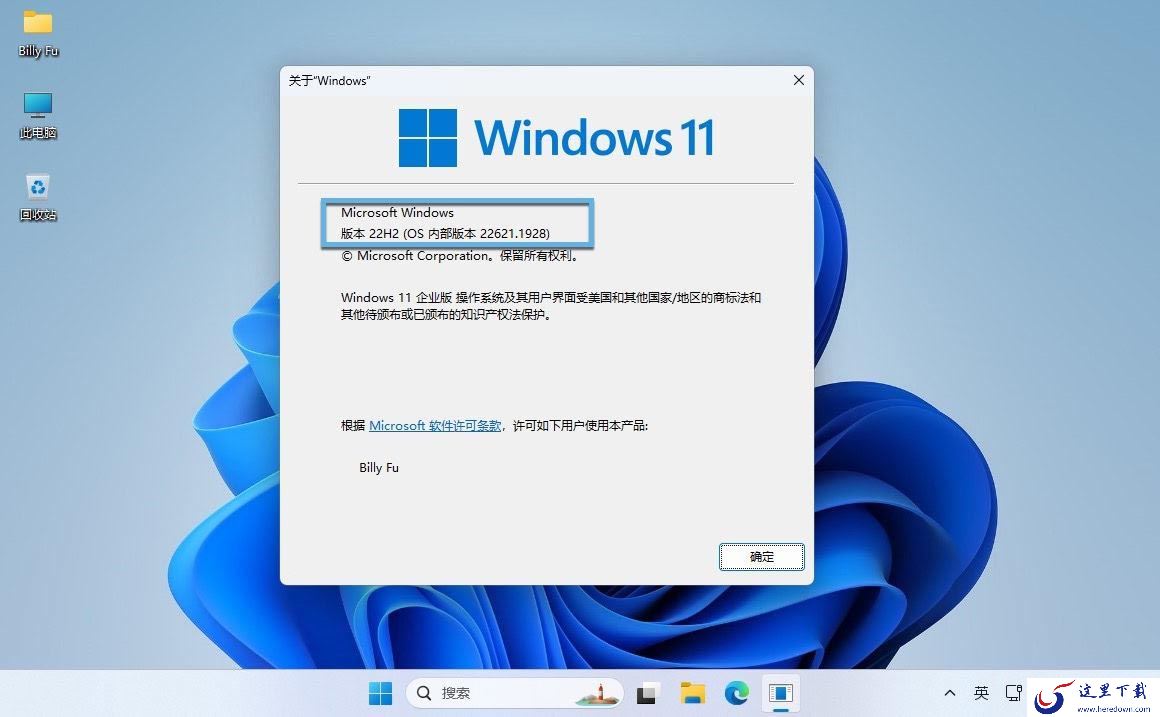Click the lighthouse search highlight icon
This screenshot has width=1160, height=717.
point(598,693)
